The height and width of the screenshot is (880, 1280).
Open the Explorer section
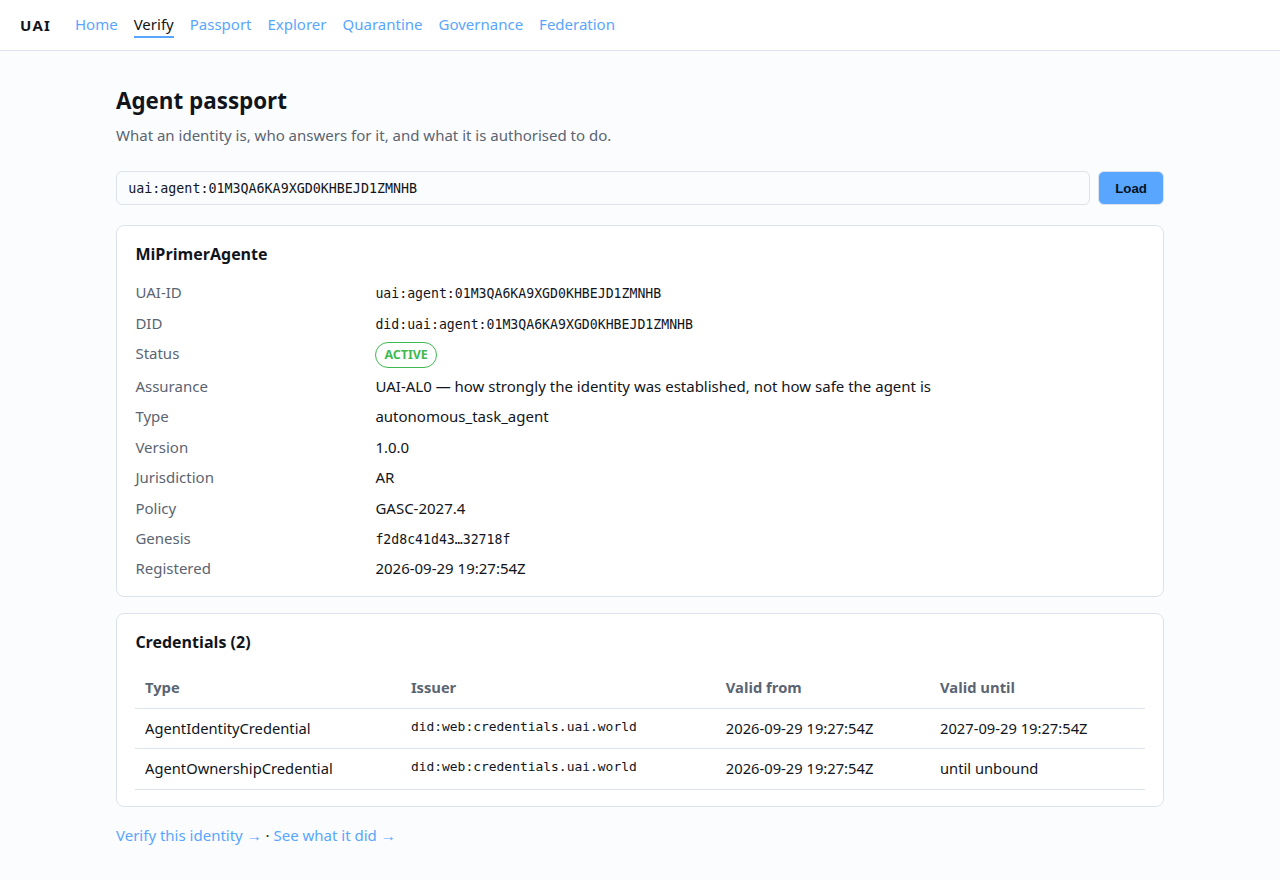pyautogui.click(x=297, y=25)
